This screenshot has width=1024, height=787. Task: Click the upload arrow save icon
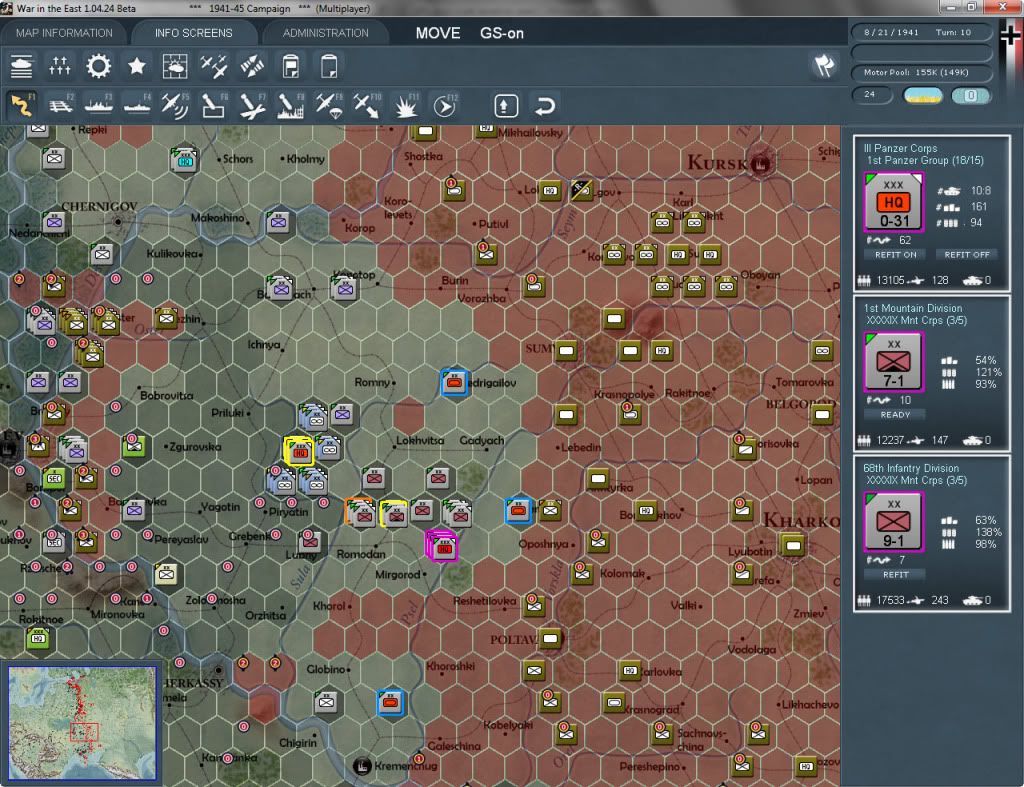506,106
